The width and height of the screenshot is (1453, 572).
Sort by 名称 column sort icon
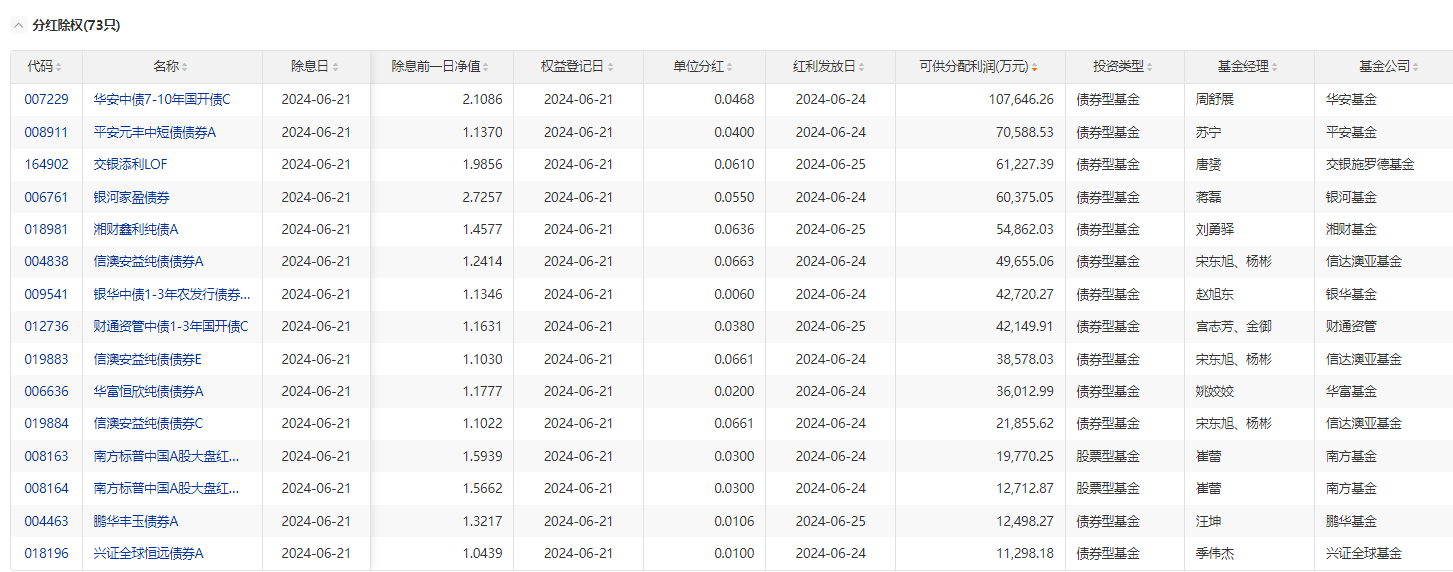pyautogui.click(x=185, y=67)
